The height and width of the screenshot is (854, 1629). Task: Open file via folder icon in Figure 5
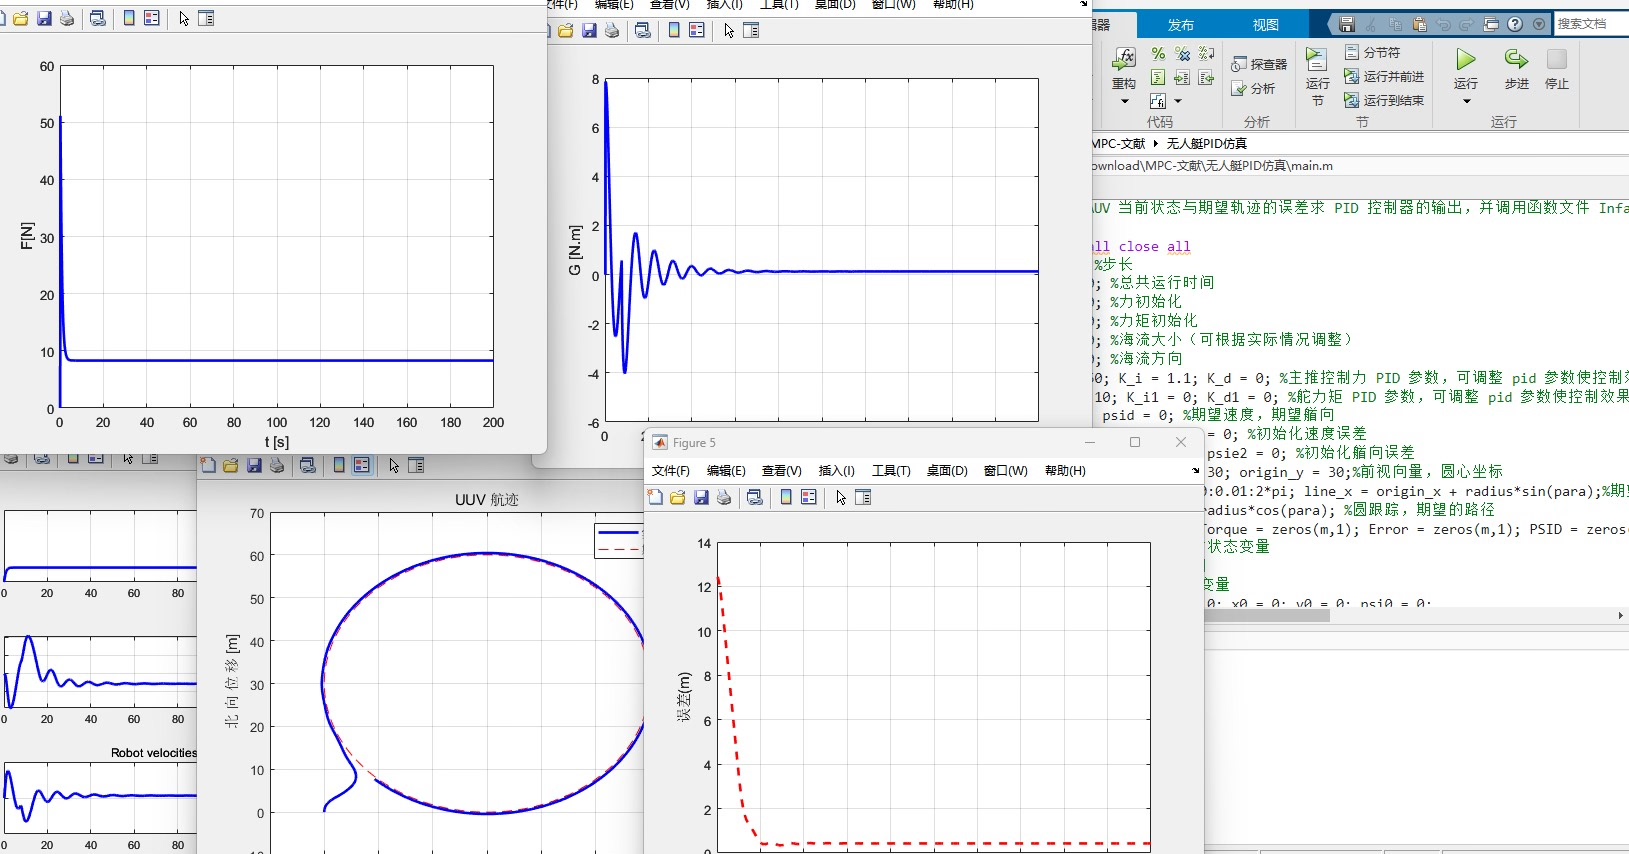(x=678, y=497)
